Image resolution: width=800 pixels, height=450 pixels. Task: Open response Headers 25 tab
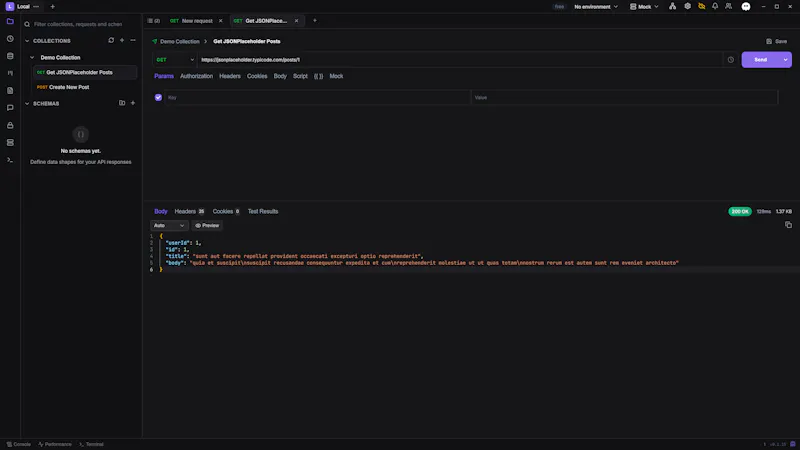pyautogui.click(x=189, y=211)
